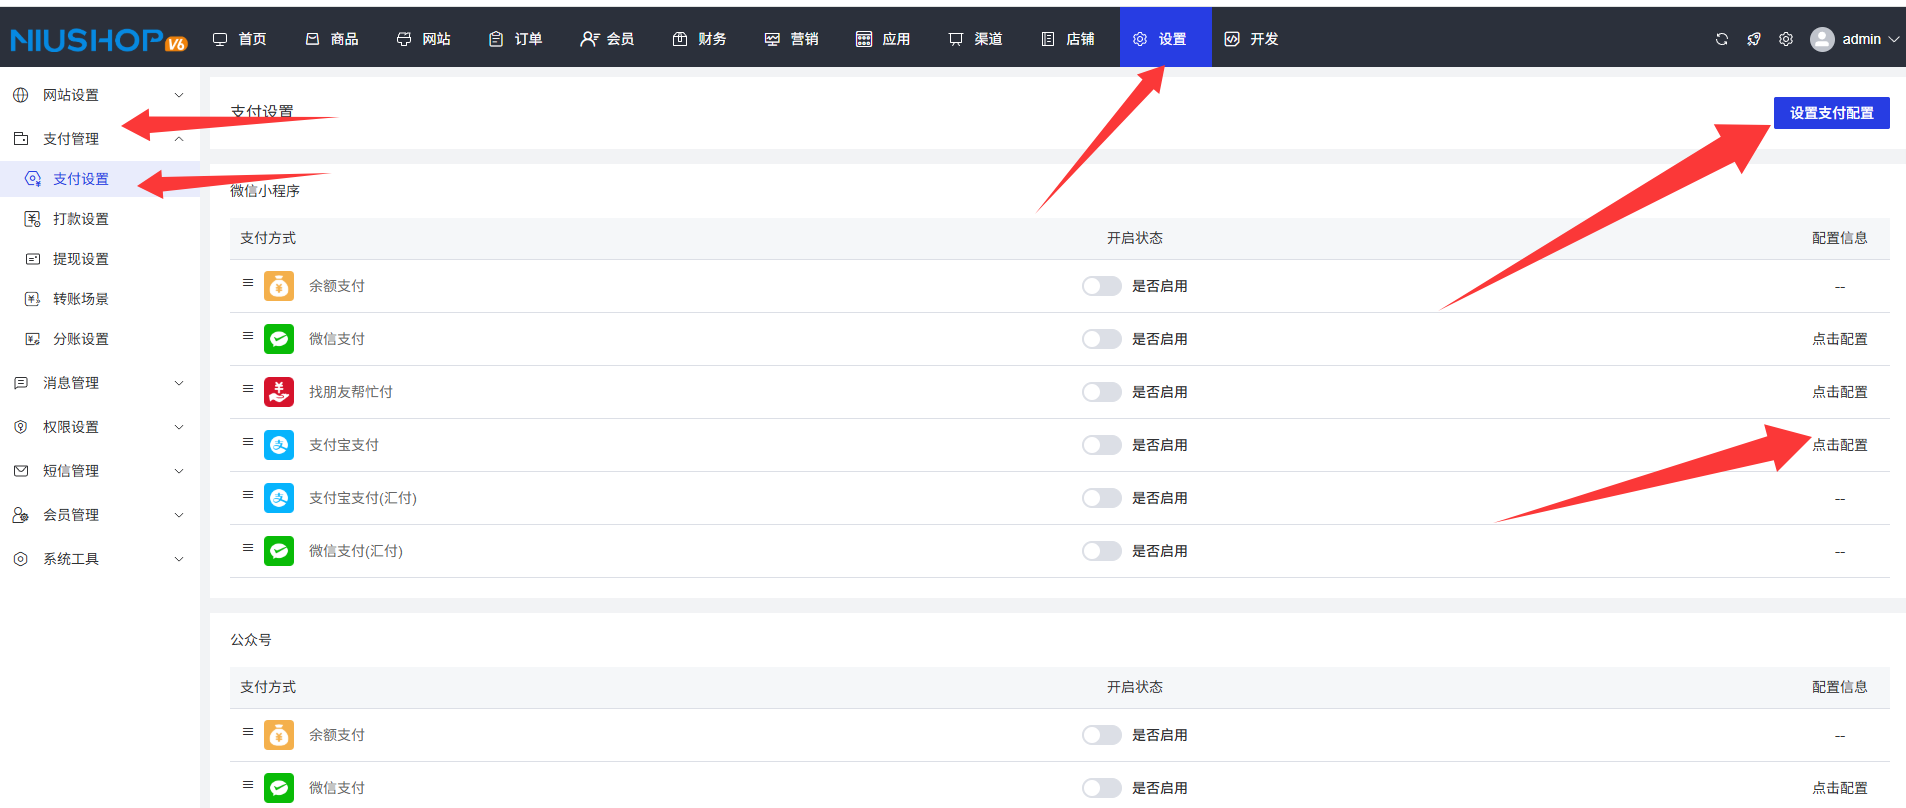This screenshot has height=808, width=1906.
Task: Enable 微信支付 switch under 微信小程序
Action: [1101, 339]
